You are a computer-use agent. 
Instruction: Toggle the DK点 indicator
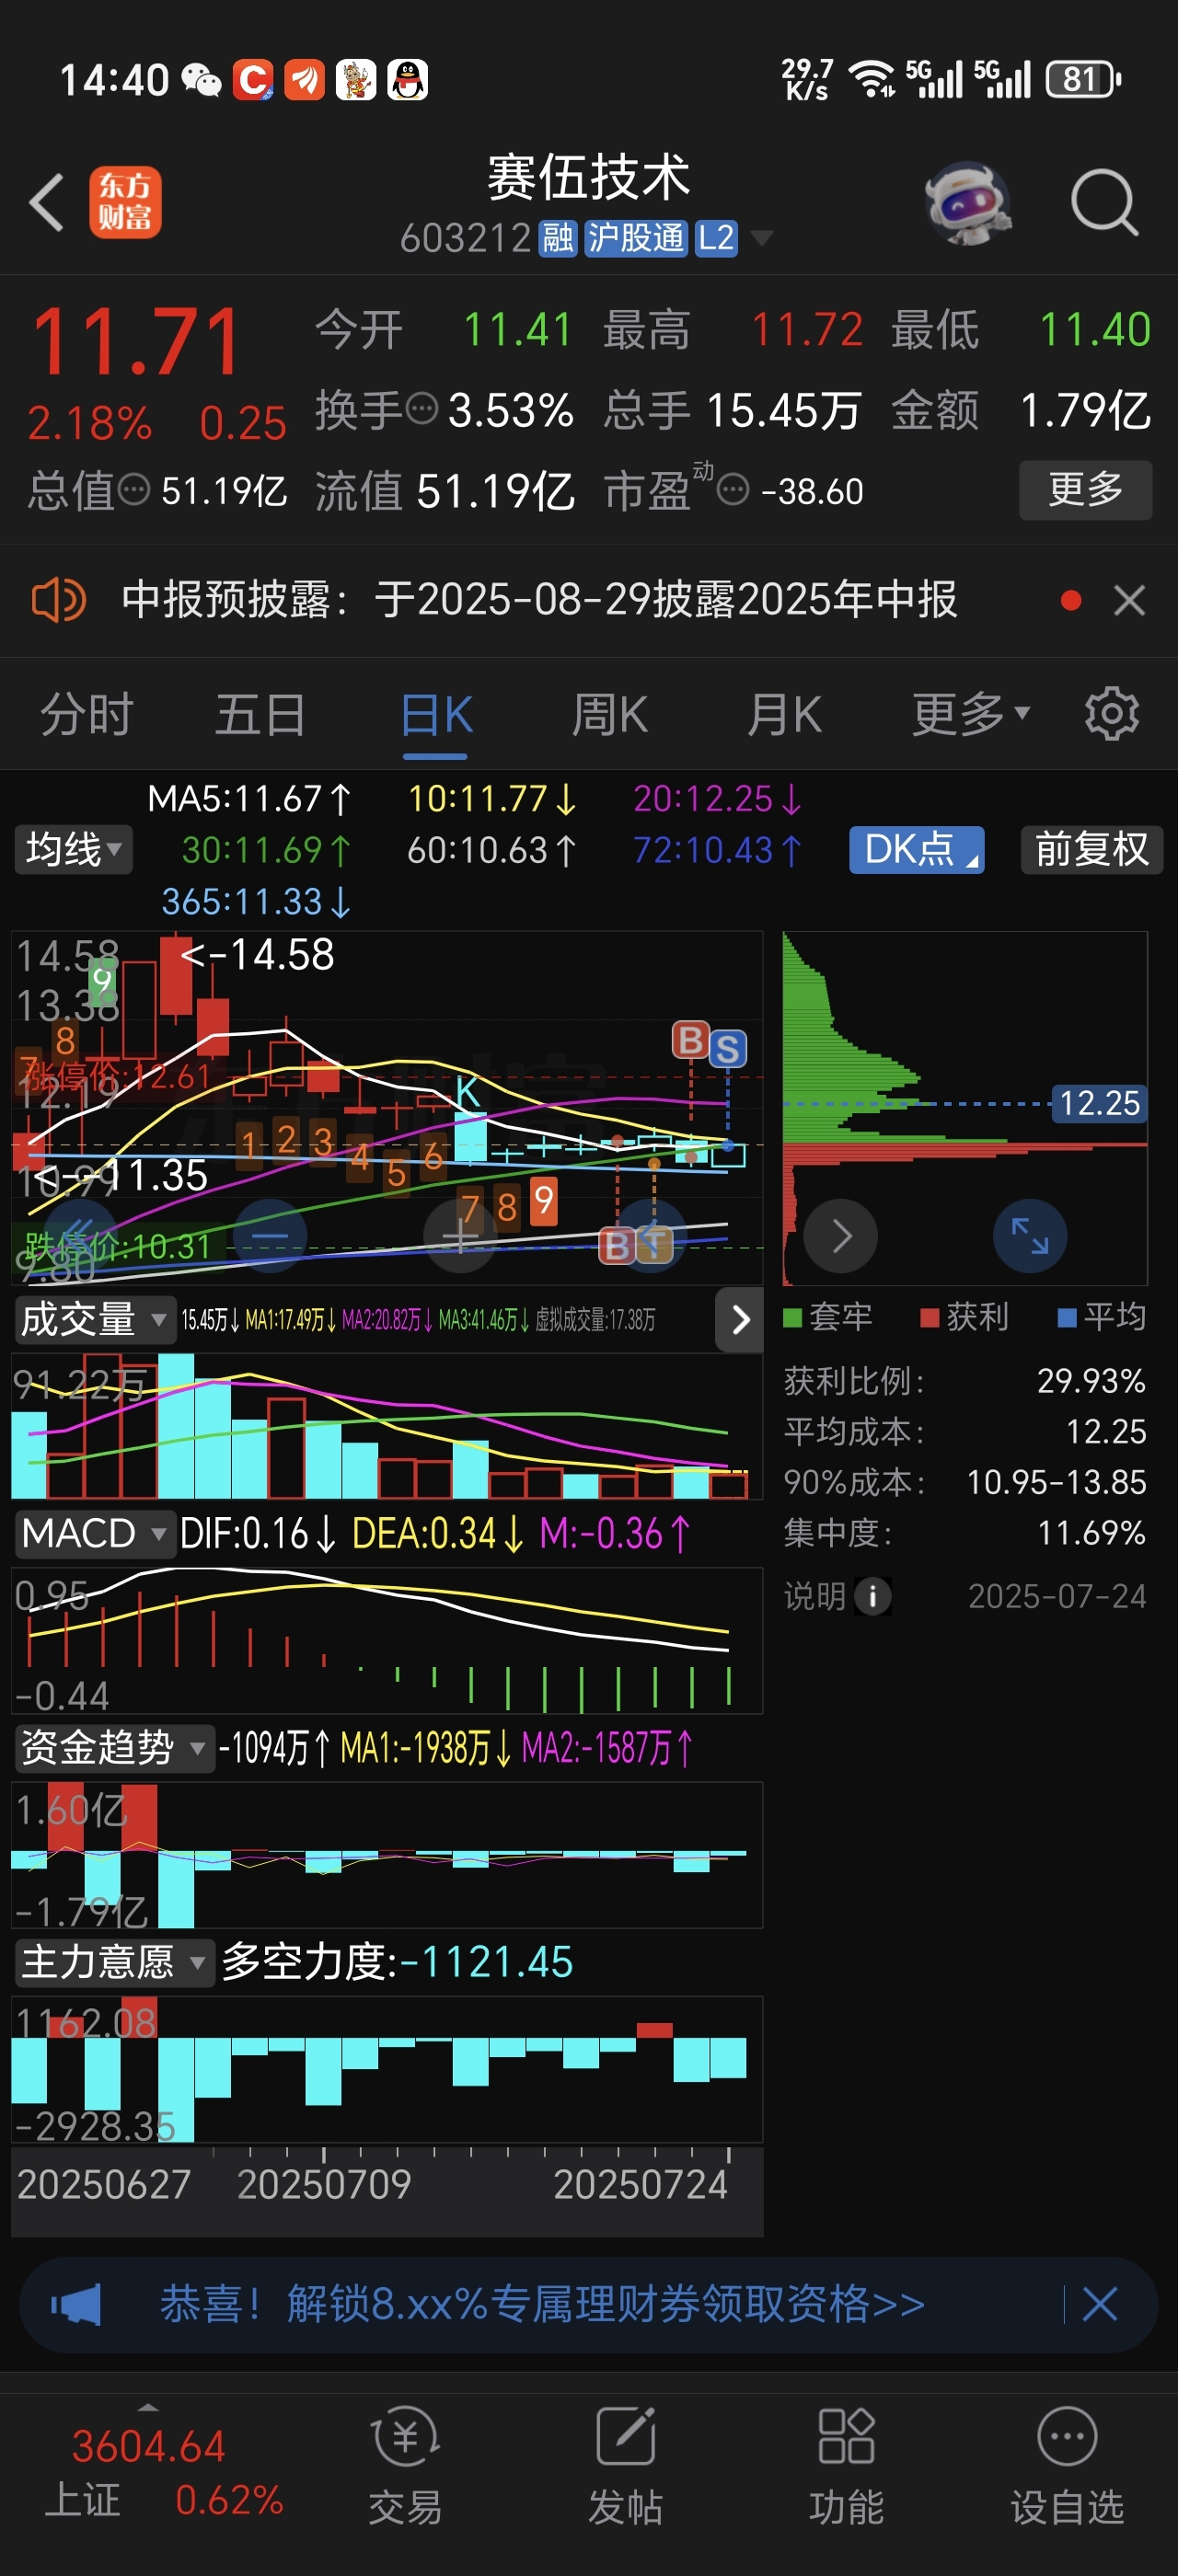pyautogui.click(x=916, y=849)
